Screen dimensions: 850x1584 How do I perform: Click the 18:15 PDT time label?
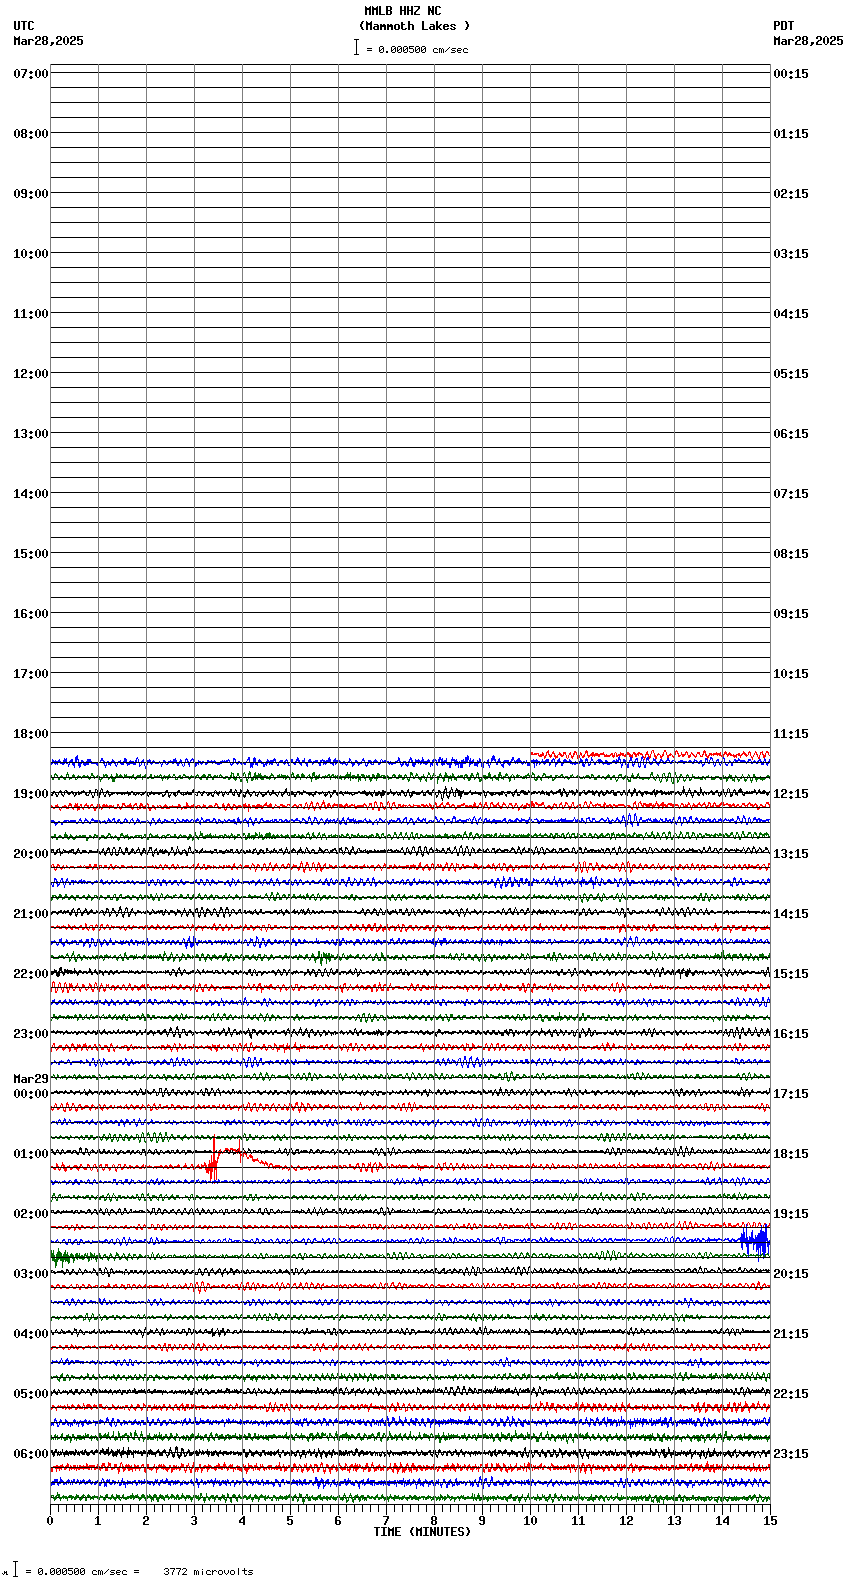(791, 1154)
